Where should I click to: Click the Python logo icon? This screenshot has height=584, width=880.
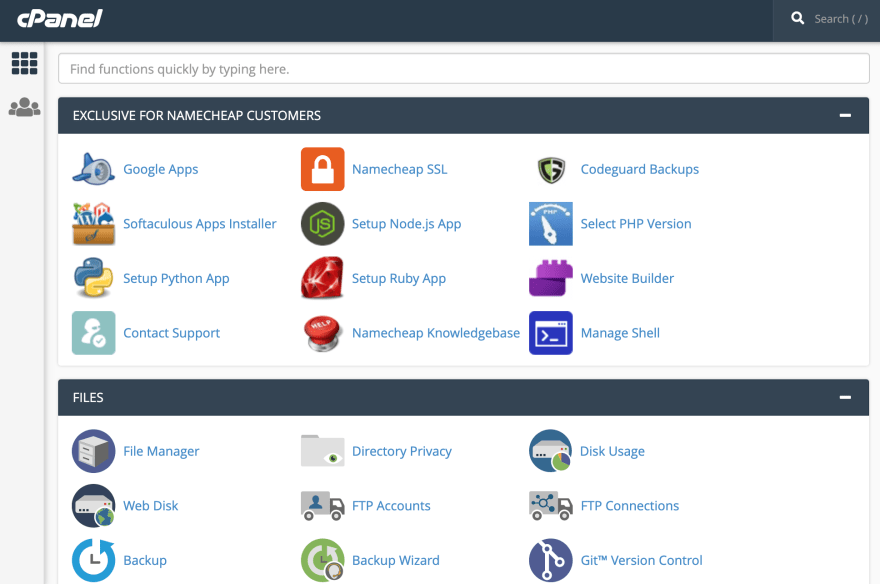[93, 278]
